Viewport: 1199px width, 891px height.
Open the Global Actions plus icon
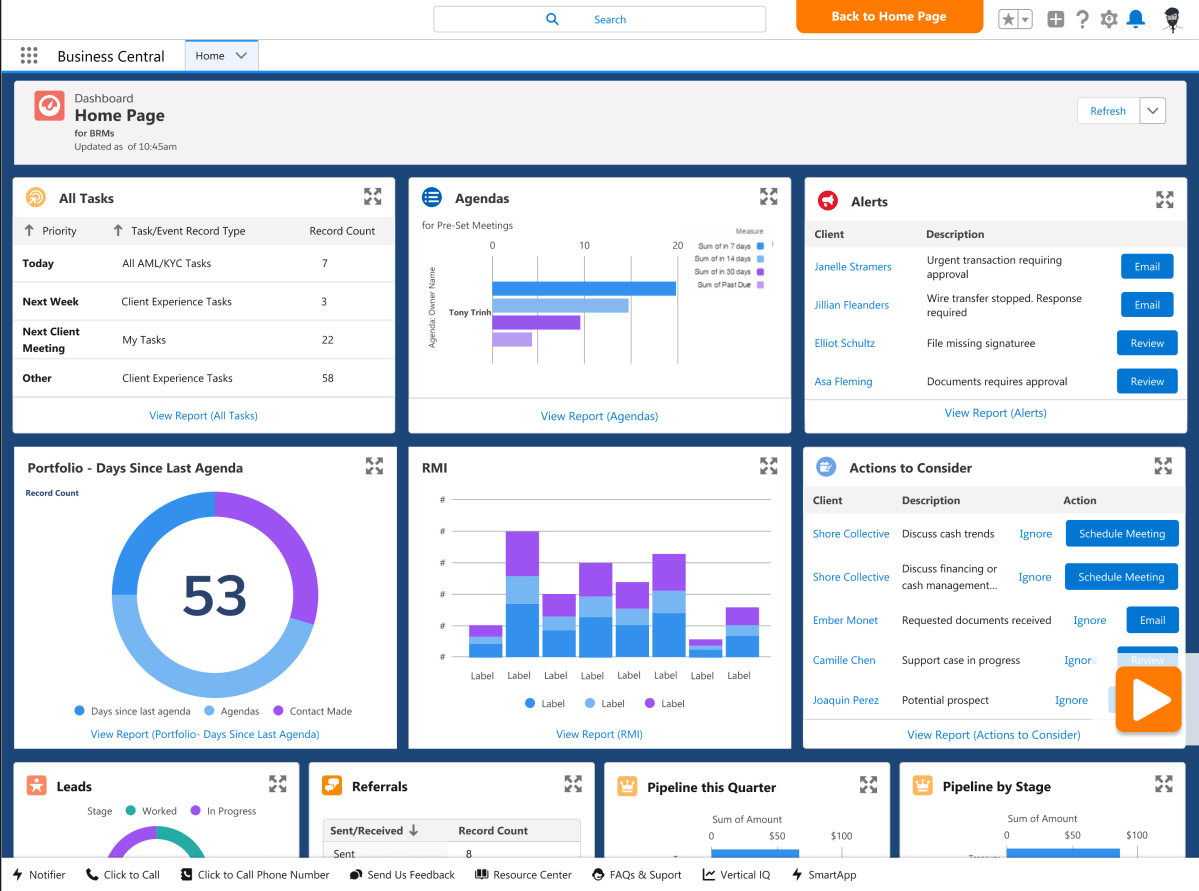coord(1055,18)
